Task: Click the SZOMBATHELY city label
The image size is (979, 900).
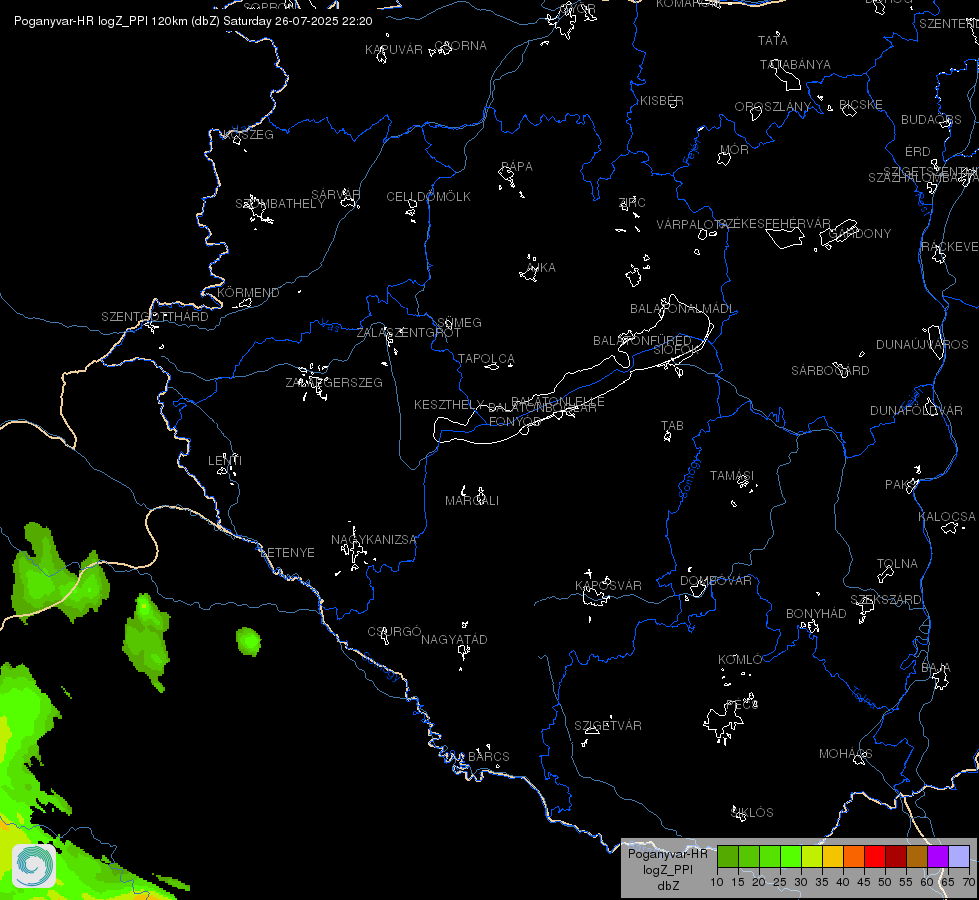Action: (x=280, y=204)
